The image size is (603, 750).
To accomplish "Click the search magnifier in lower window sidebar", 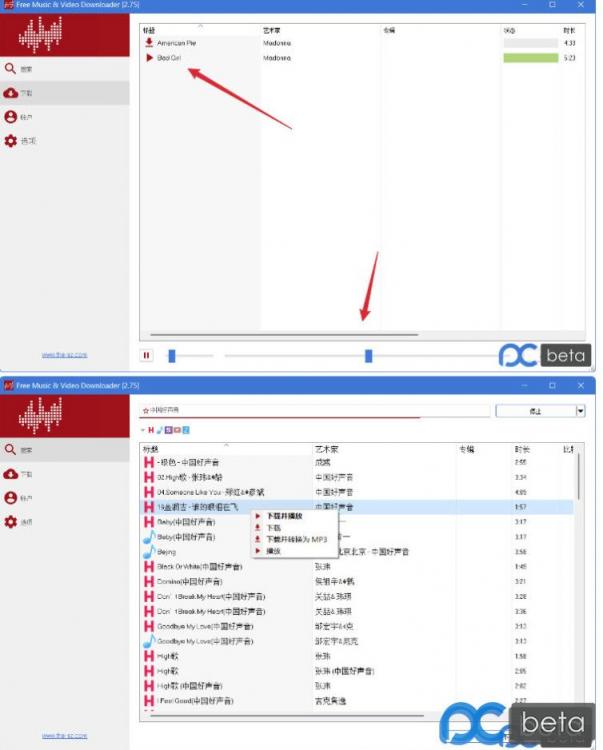I will pos(12,450).
